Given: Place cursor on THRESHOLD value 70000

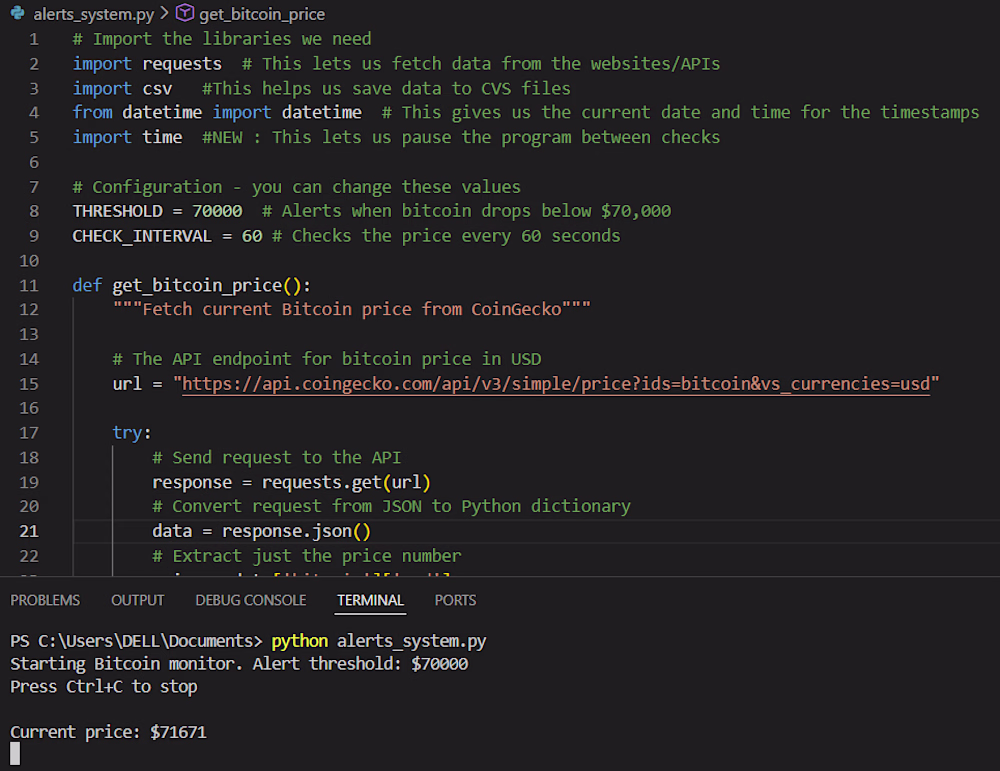Looking at the screenshot, I should tap(217, 211).
